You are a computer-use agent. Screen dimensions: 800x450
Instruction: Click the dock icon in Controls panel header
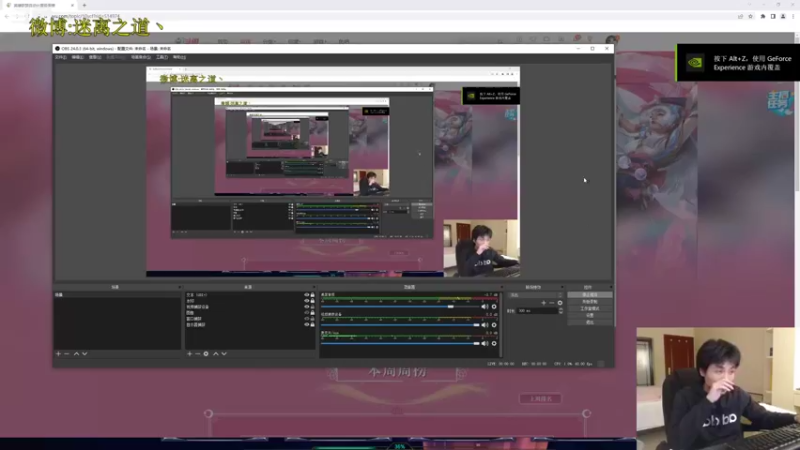pyautogui.click(x=610, y=287)
